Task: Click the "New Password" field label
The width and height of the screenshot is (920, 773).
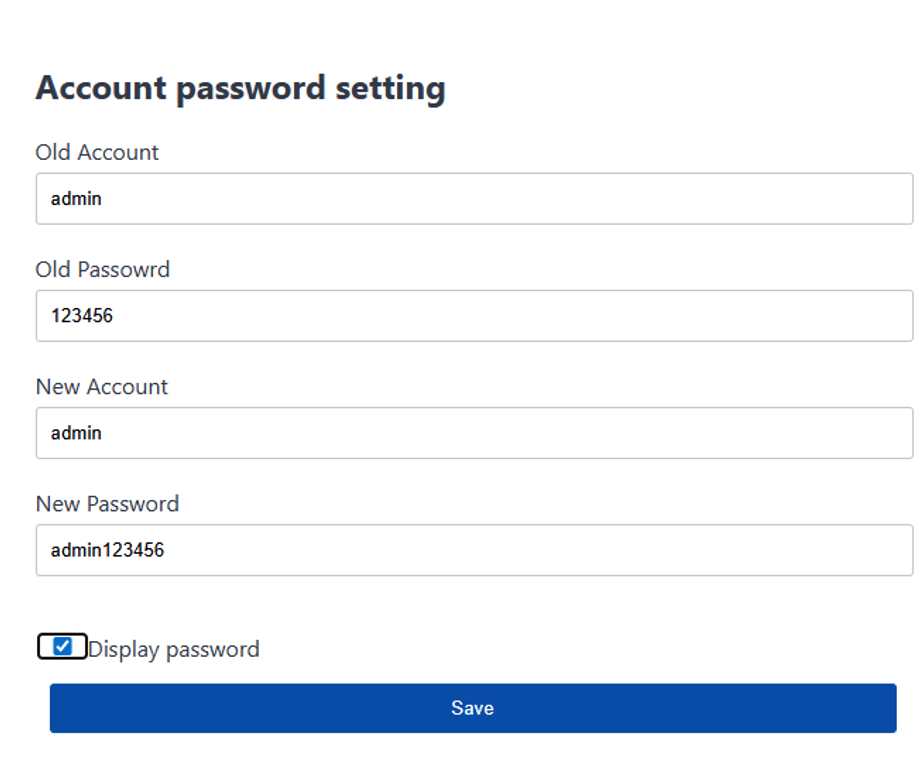Action: click(x=107, y=503)
